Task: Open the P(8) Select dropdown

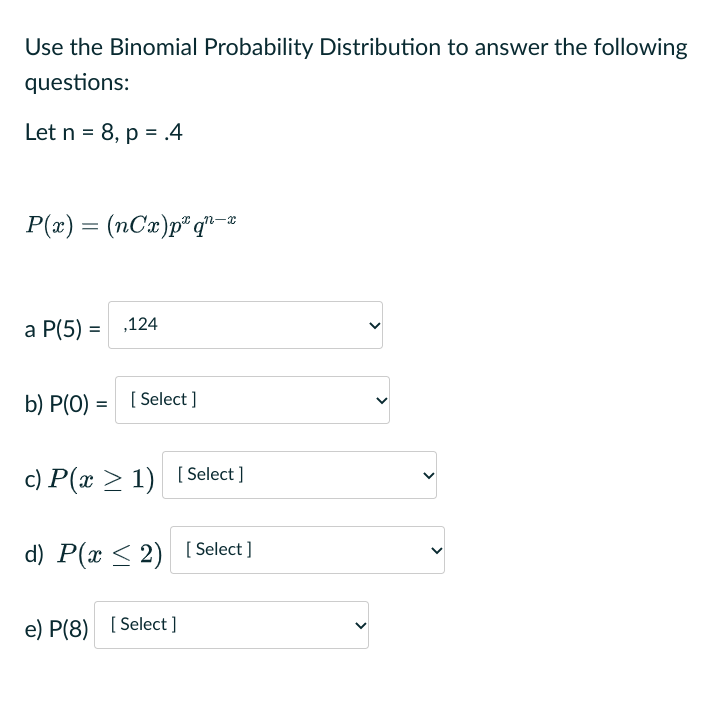Action: coord(231,625)
